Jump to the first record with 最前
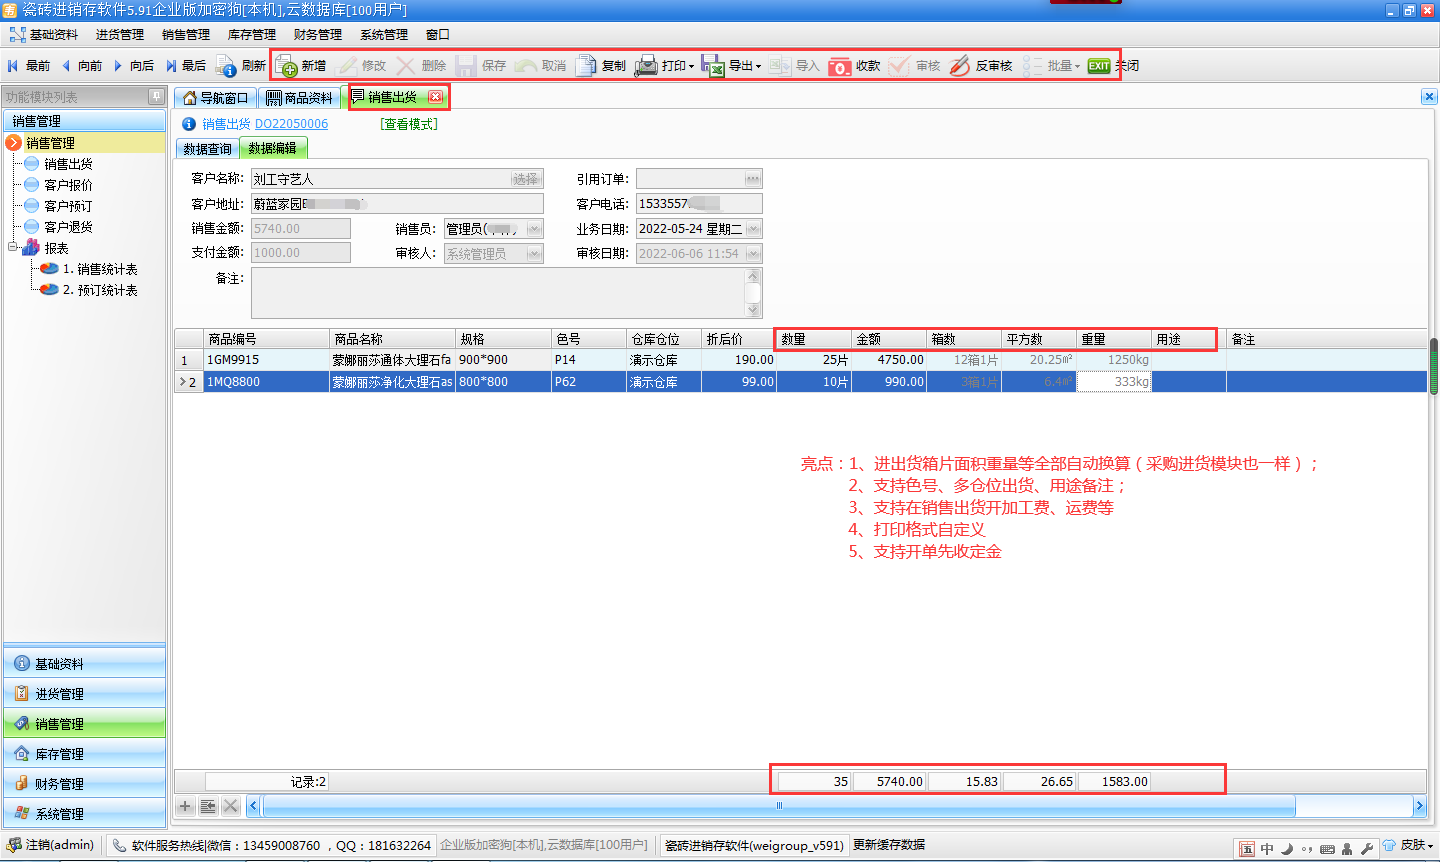 pos(29,66)
